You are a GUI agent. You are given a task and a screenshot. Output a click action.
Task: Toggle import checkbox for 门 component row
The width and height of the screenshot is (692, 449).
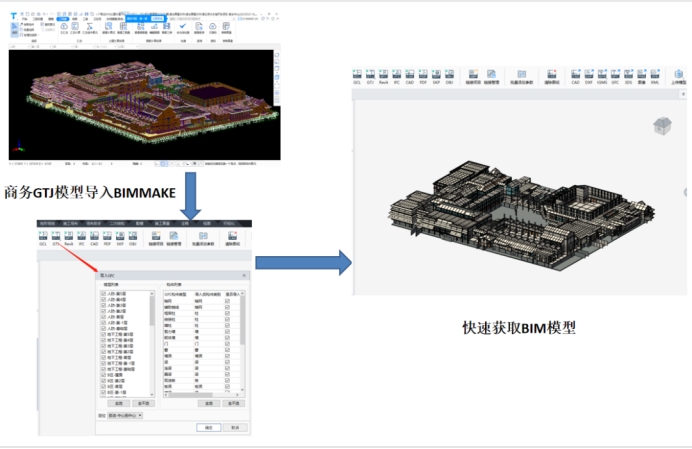[227, 343]
